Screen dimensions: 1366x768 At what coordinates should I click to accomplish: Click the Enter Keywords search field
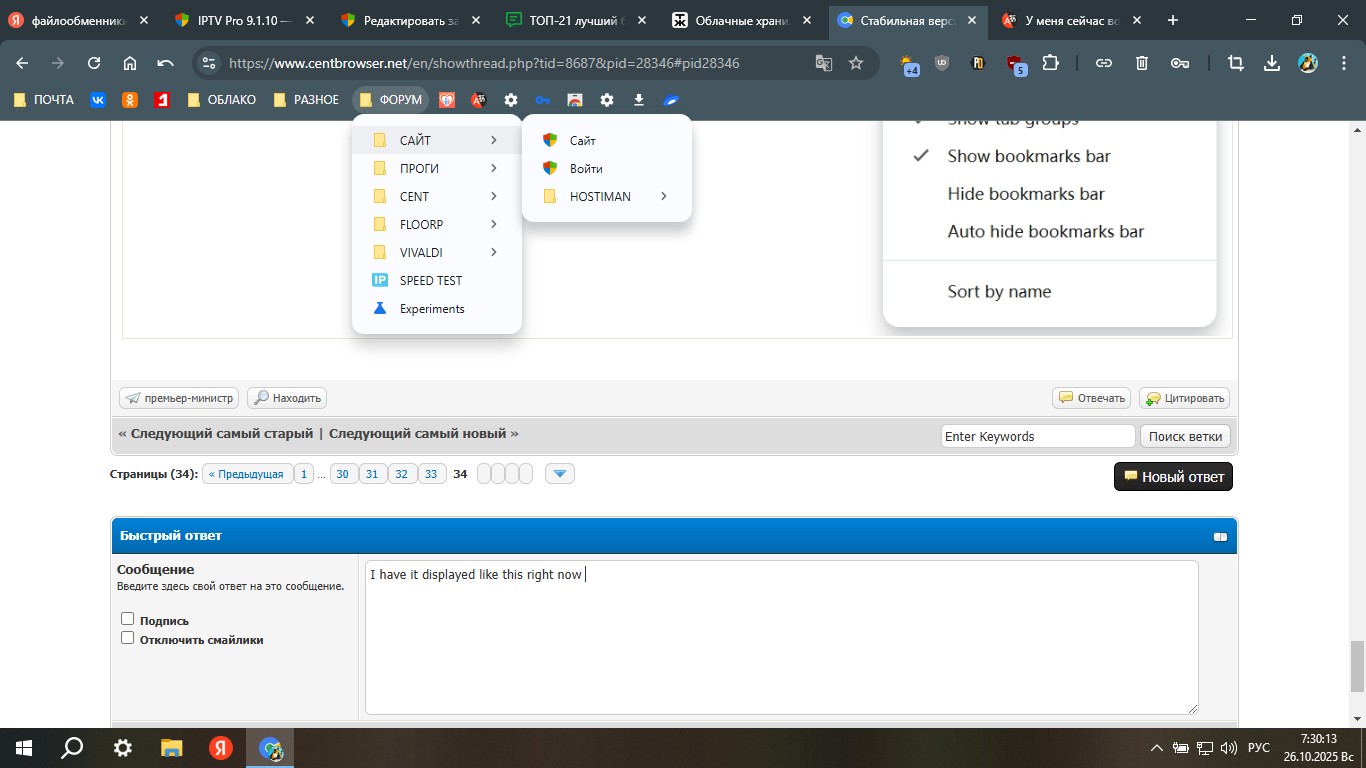(x=1037, y=436)
